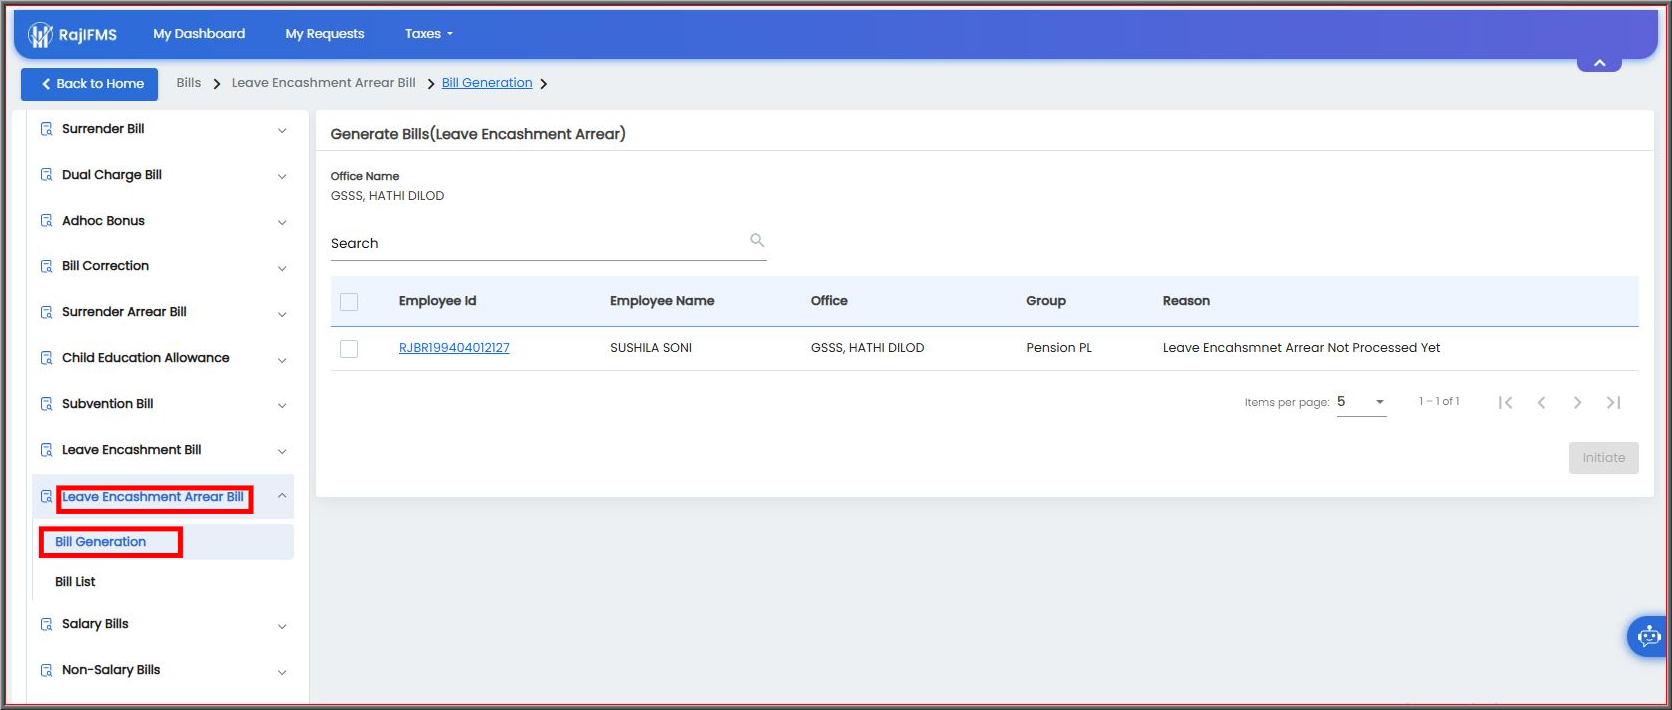Screen dimensions: 1672x710
Task: Click the '1 – 1 of 1' pagination text
Action: 1439,401
